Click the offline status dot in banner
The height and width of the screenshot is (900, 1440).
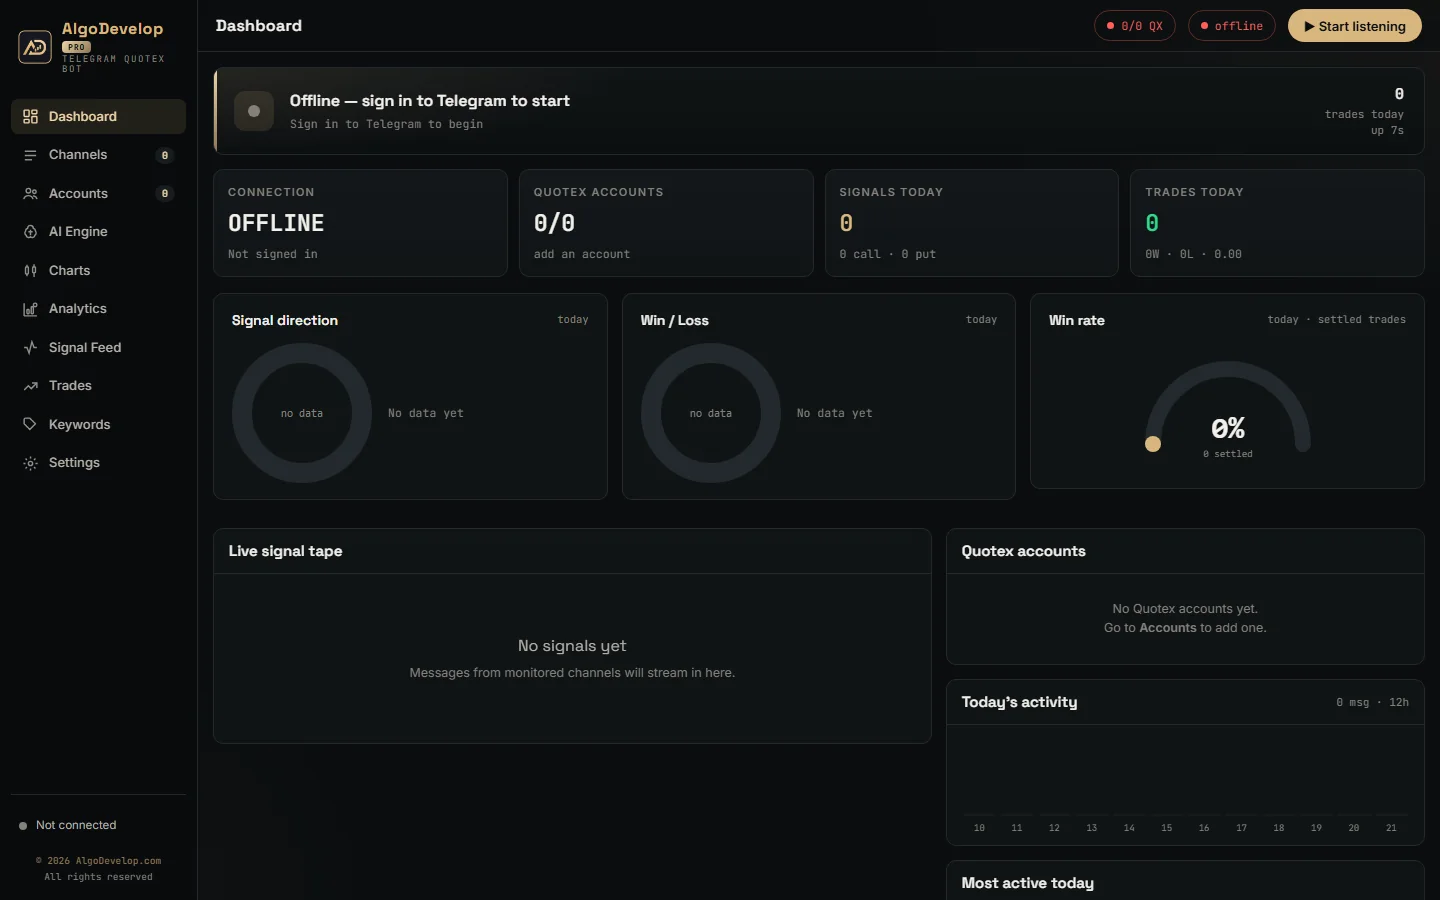click(x=254, y=111)
